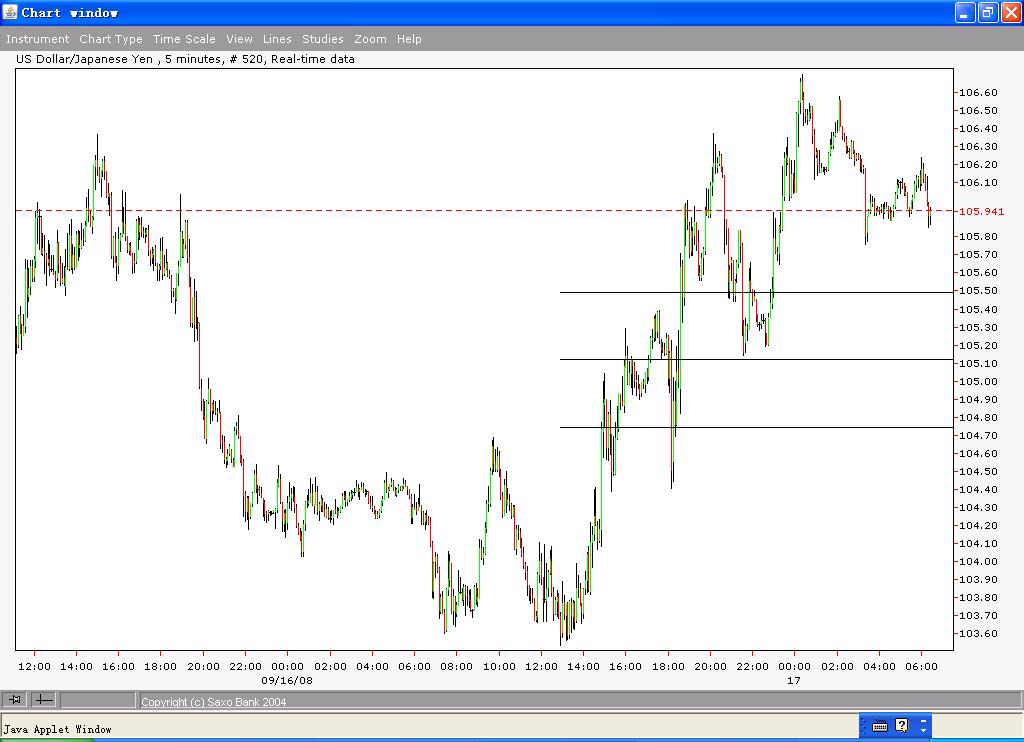Open the Help menu

[x=409, y=39]
